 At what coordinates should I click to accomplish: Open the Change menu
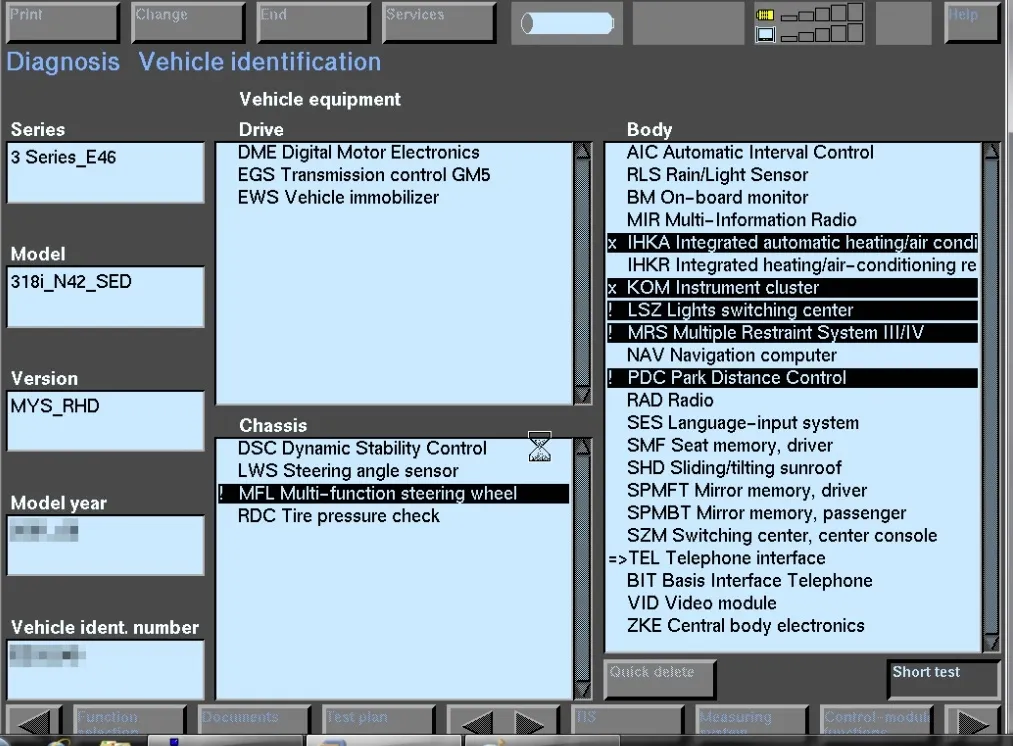187,20
